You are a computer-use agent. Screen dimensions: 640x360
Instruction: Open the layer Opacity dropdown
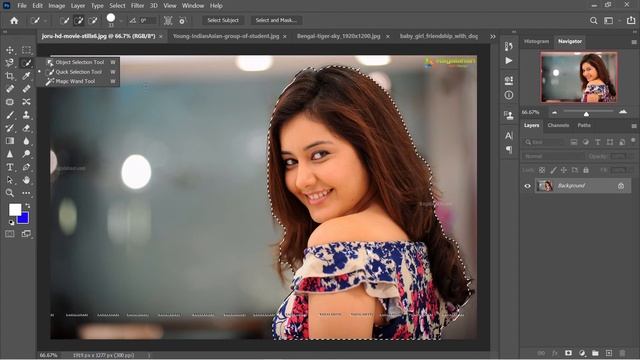pos(618,156)
